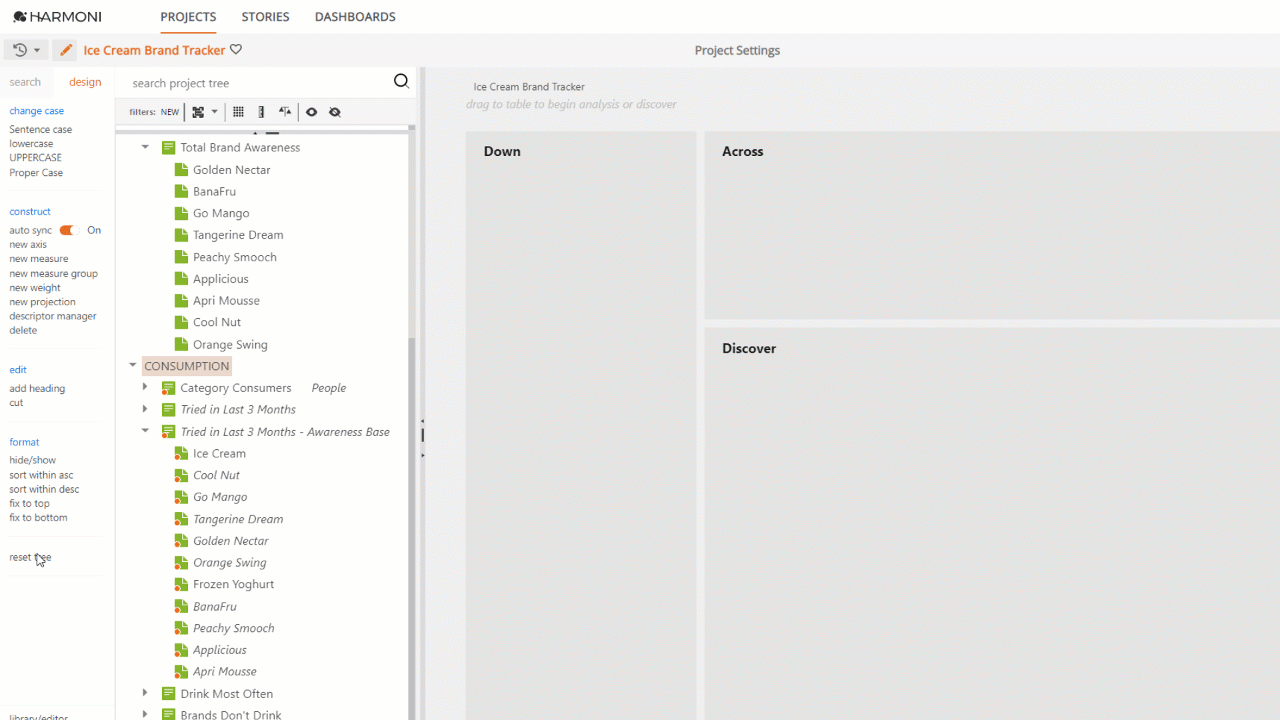Open the PROJECTS tab
Screen dimensions: 1280x720
188,17
